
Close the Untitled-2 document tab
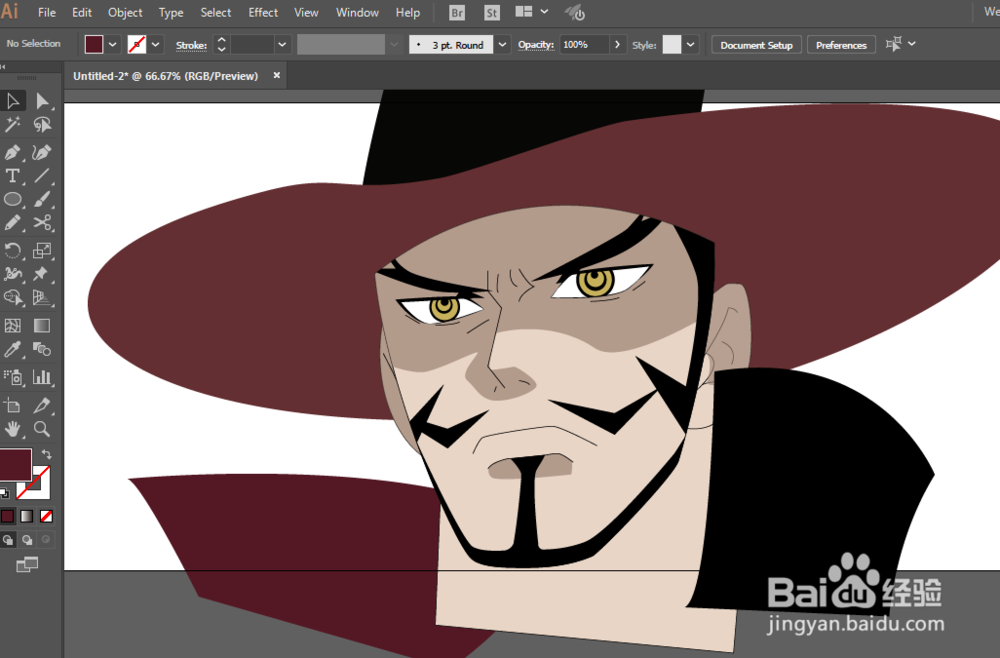pyautogui.click(x=276, y=75)
